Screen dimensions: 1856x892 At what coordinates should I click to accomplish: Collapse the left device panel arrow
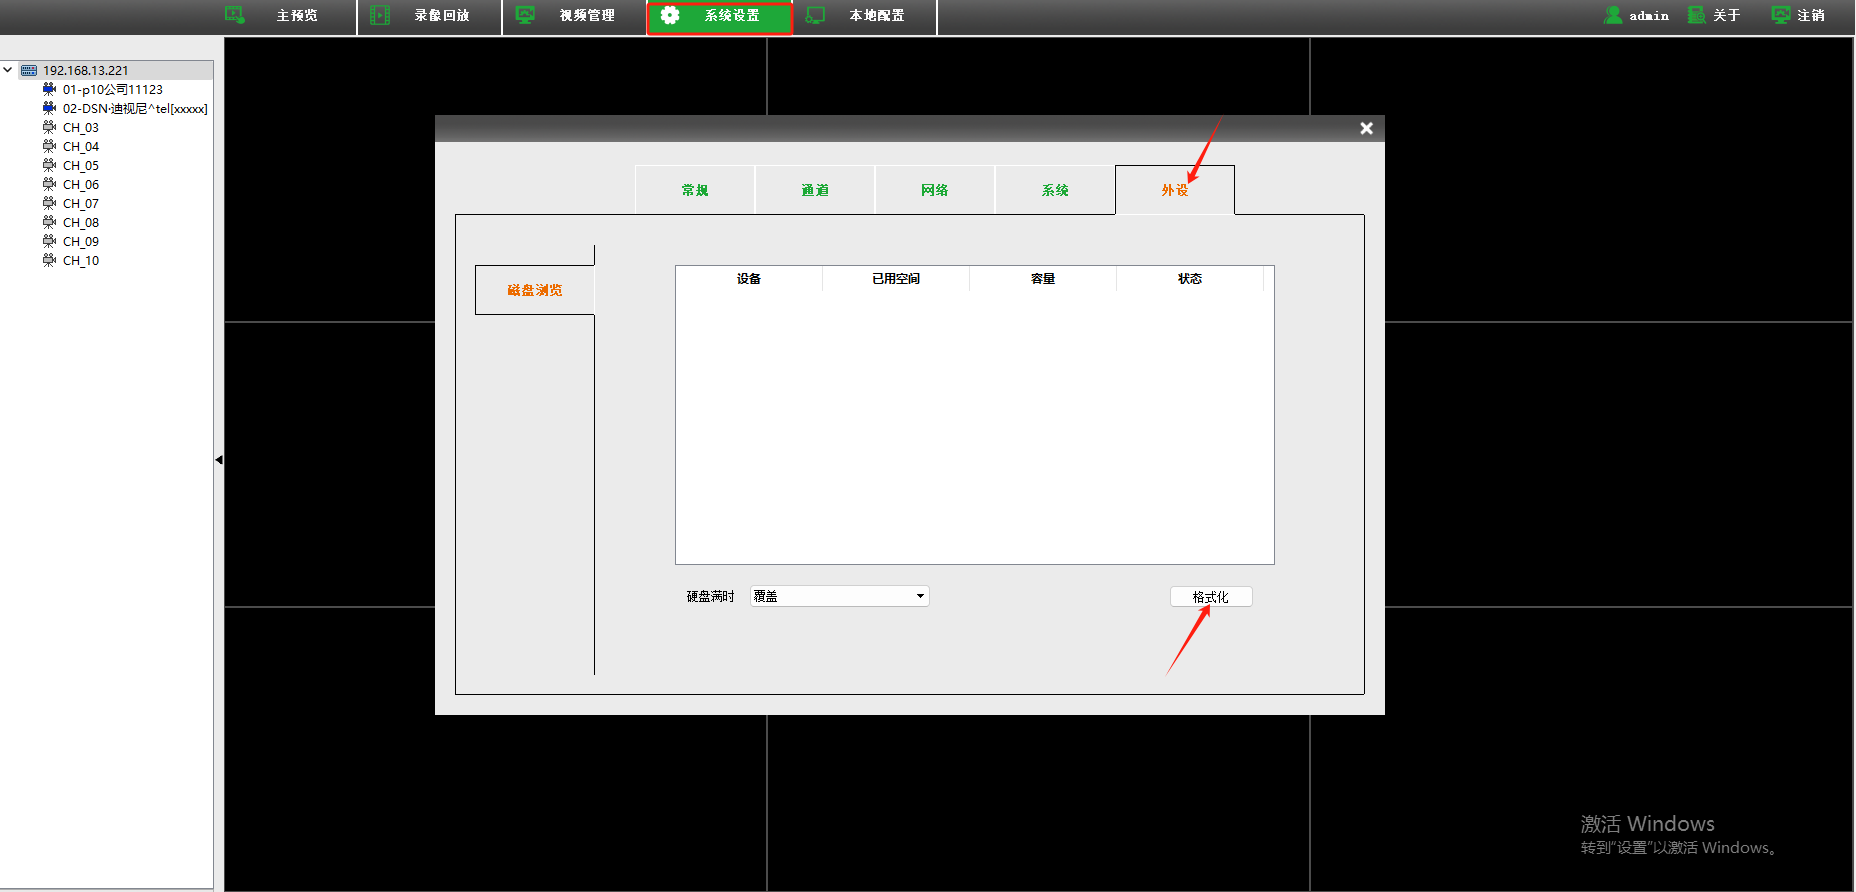click(x=218, y=460)
